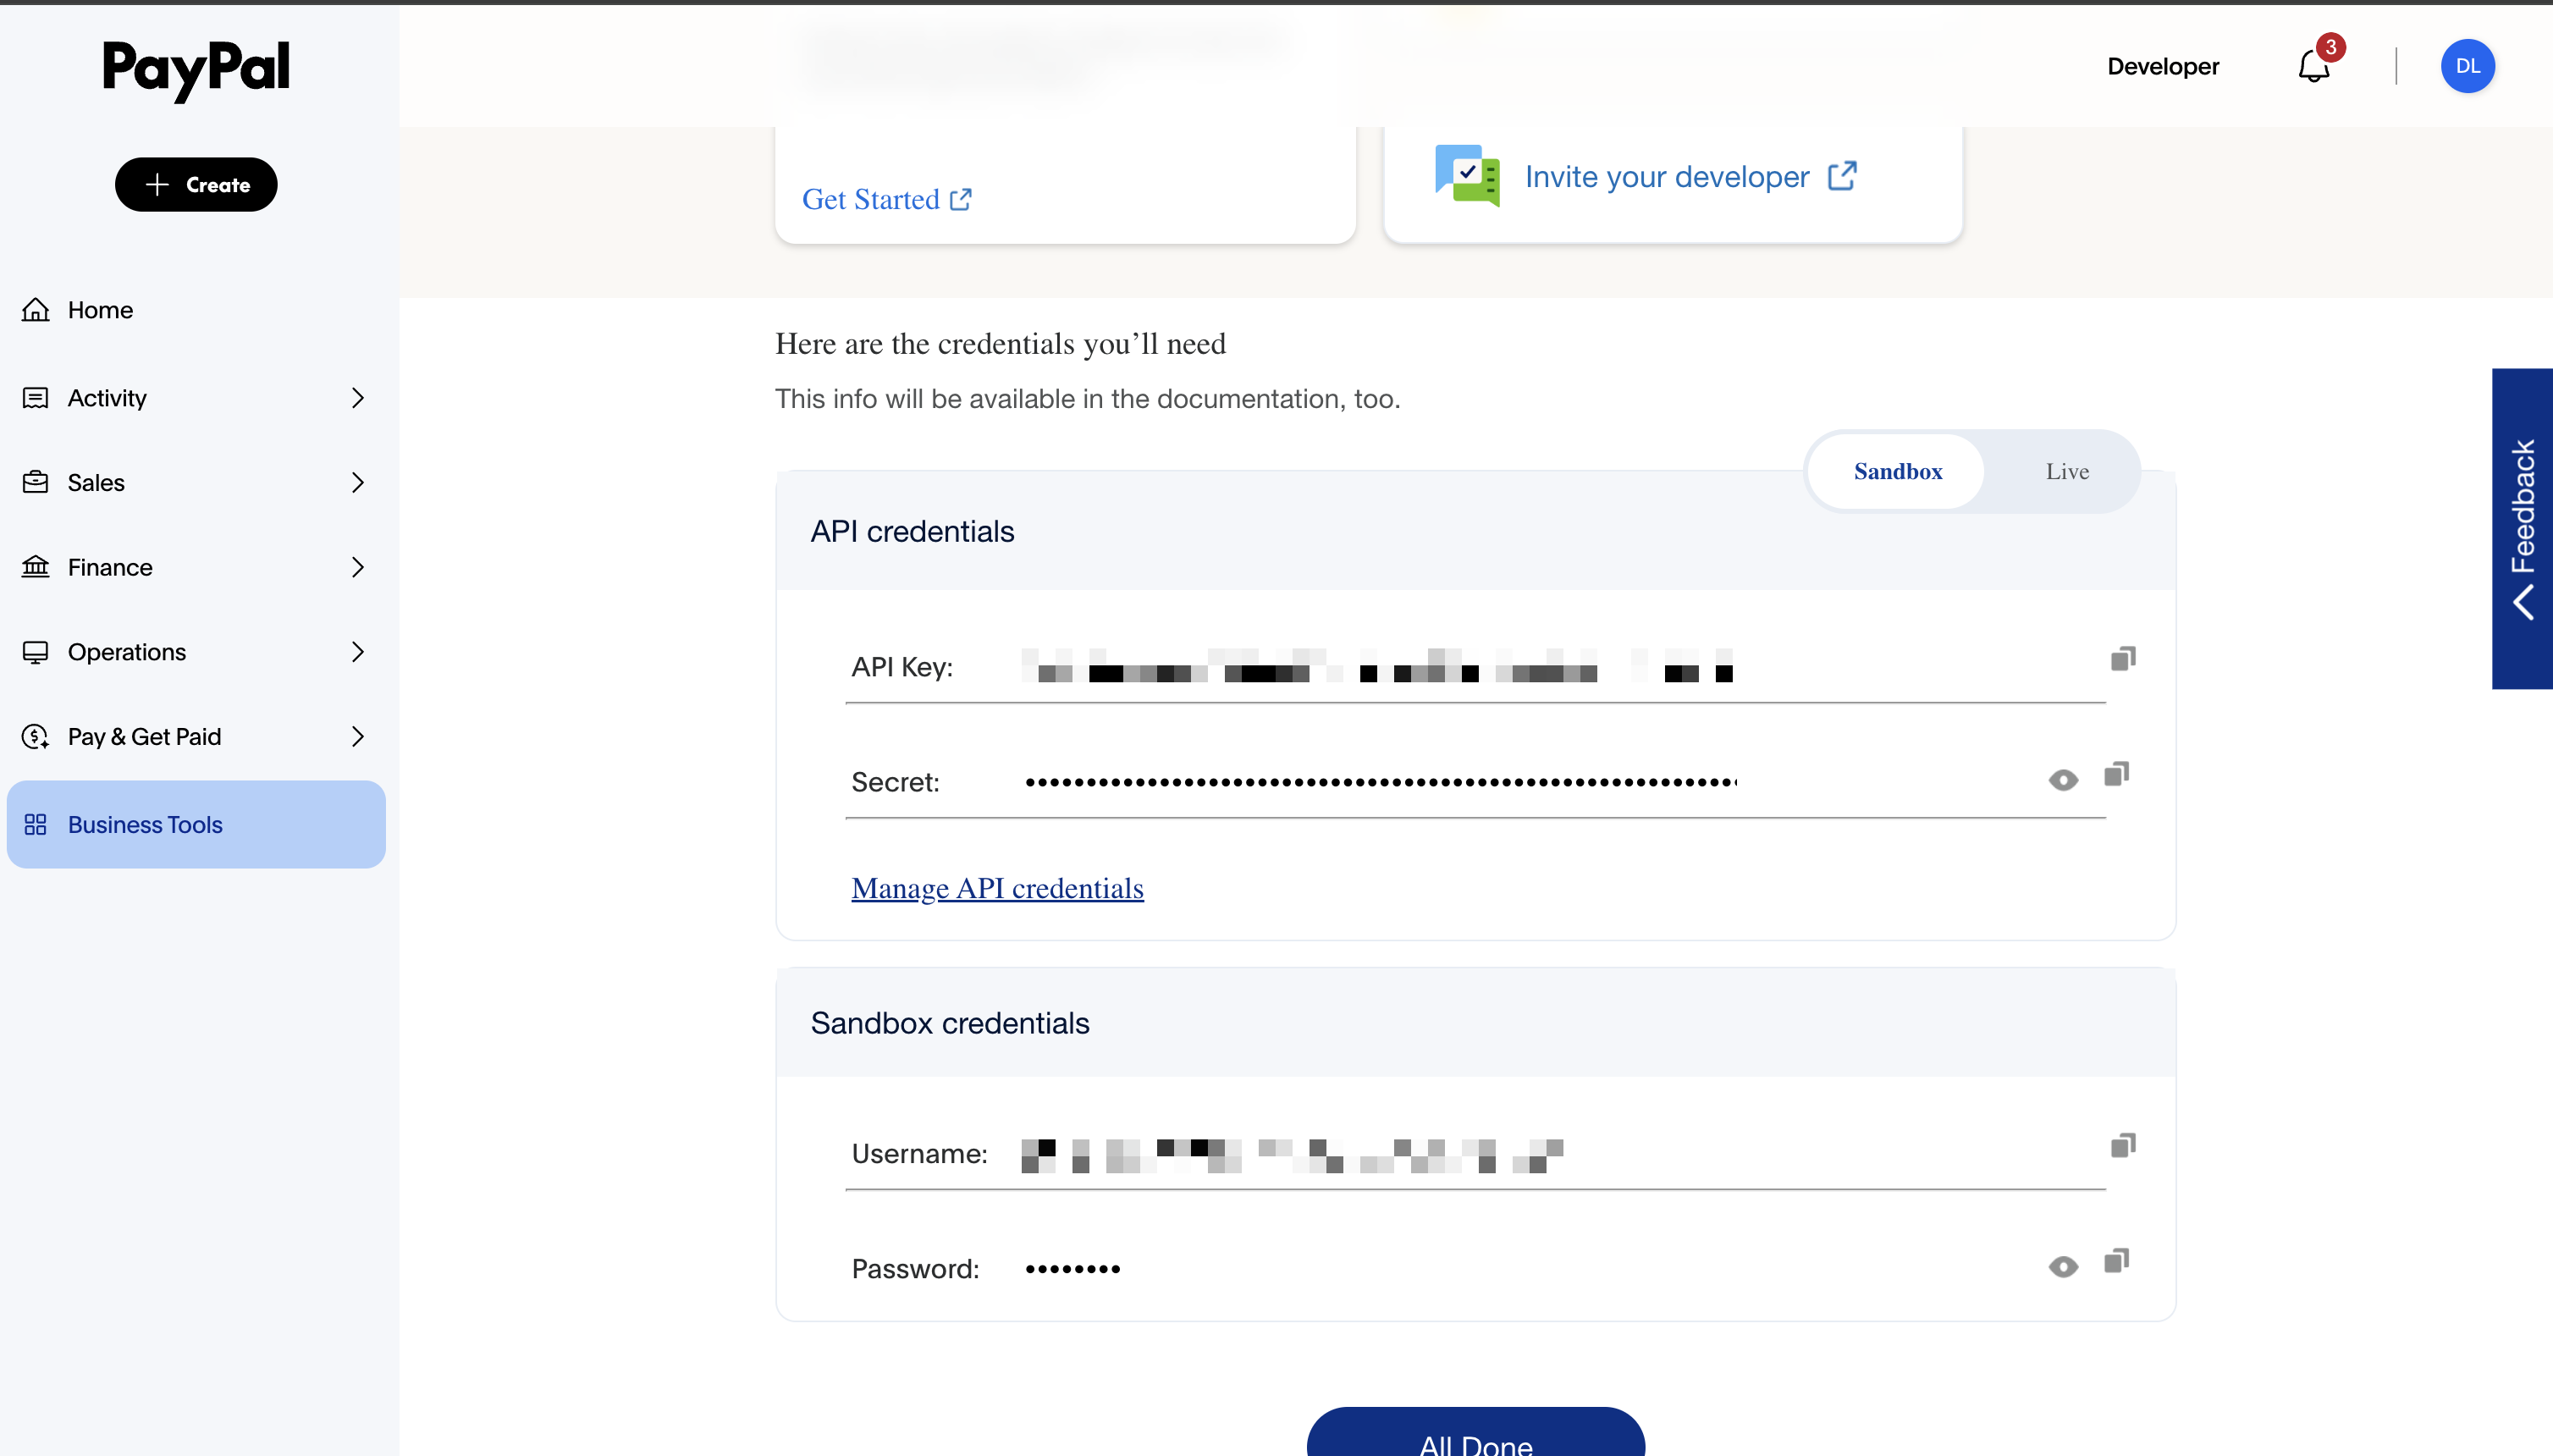Open Home in the sidebar
The image size is (2553, 1456).
pyautogui.click(x=196, y=310)
